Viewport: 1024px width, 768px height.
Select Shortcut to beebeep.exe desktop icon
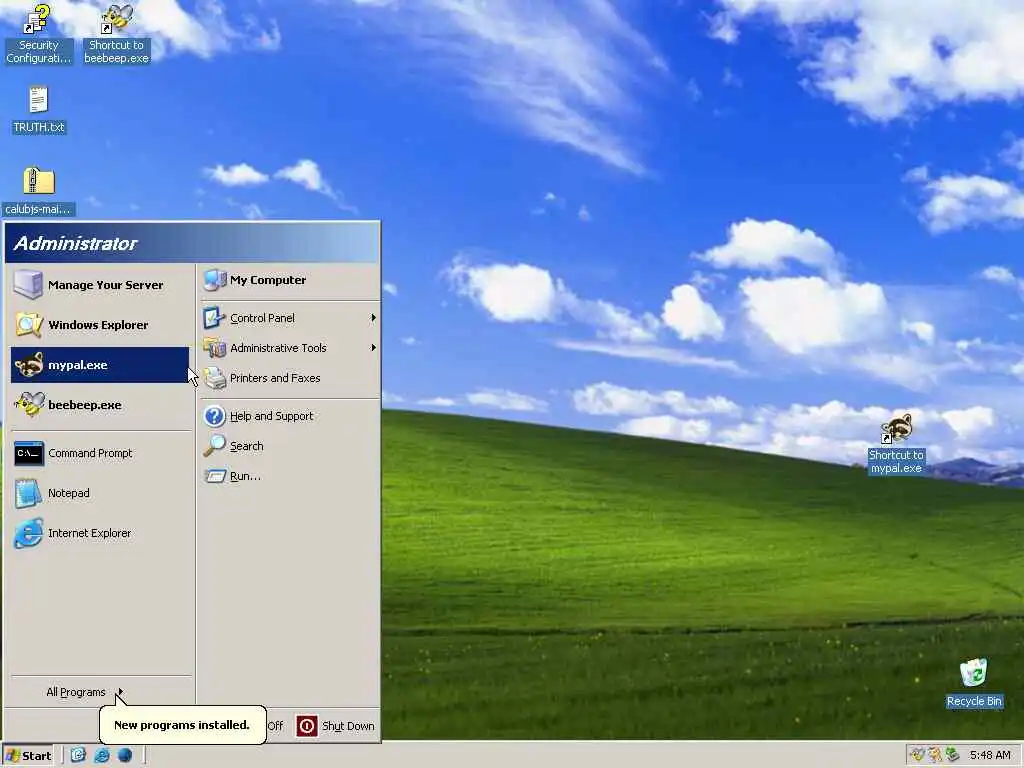pyautogui.click(x=116, y=34)
